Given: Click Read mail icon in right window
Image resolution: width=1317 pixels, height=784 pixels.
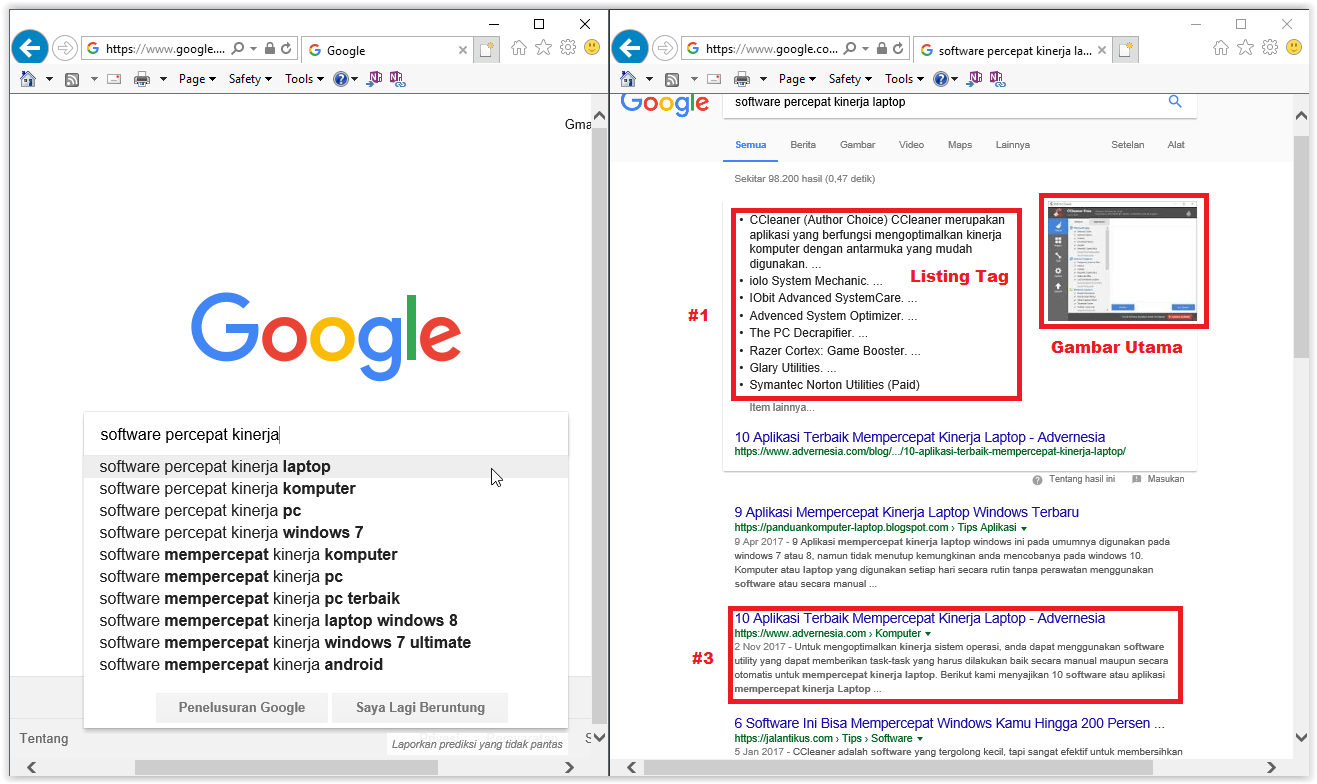Looking at the screenshot, I should 714,79.
